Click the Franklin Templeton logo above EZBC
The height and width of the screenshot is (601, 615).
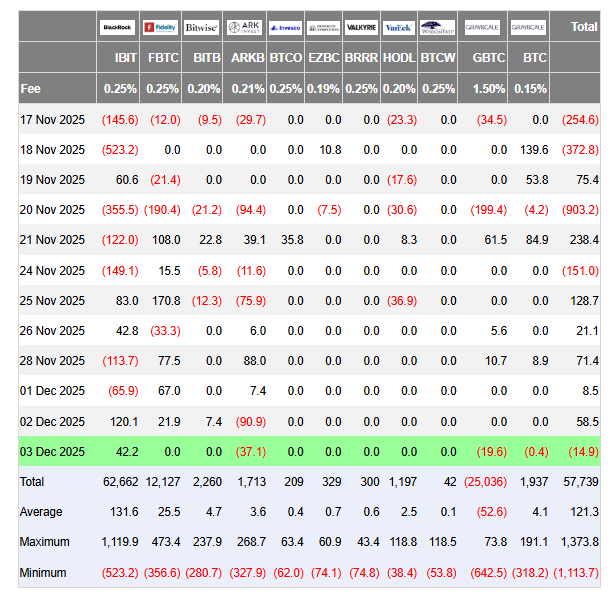(x=323, y=27)
